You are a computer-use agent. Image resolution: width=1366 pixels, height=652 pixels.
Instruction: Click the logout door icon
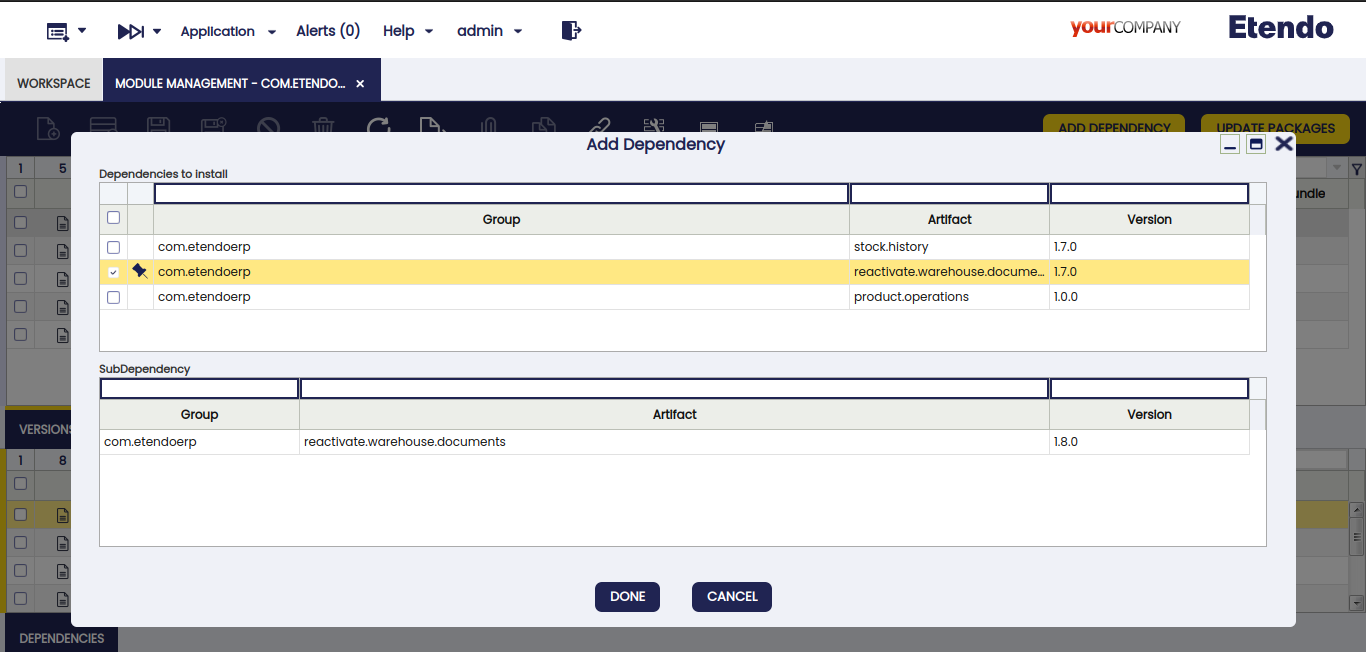571,31
